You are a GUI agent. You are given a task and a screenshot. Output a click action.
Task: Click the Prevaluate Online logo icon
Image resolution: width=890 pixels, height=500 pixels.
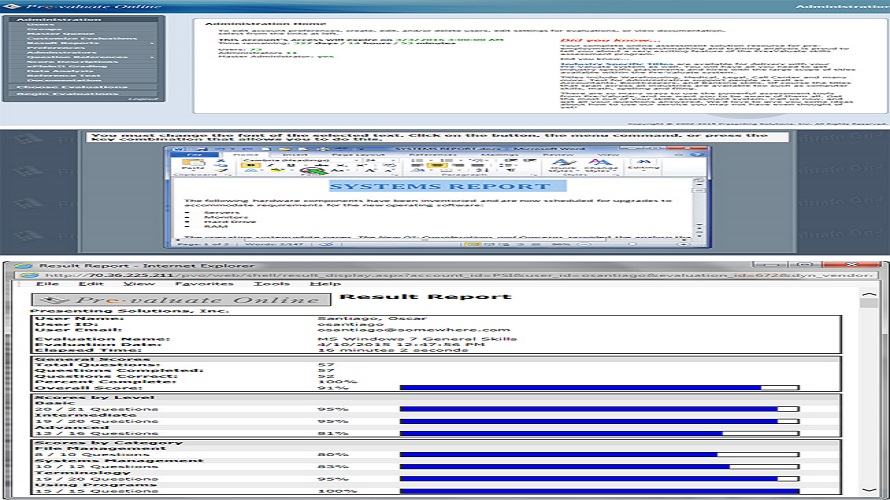(x=12, y=6)
